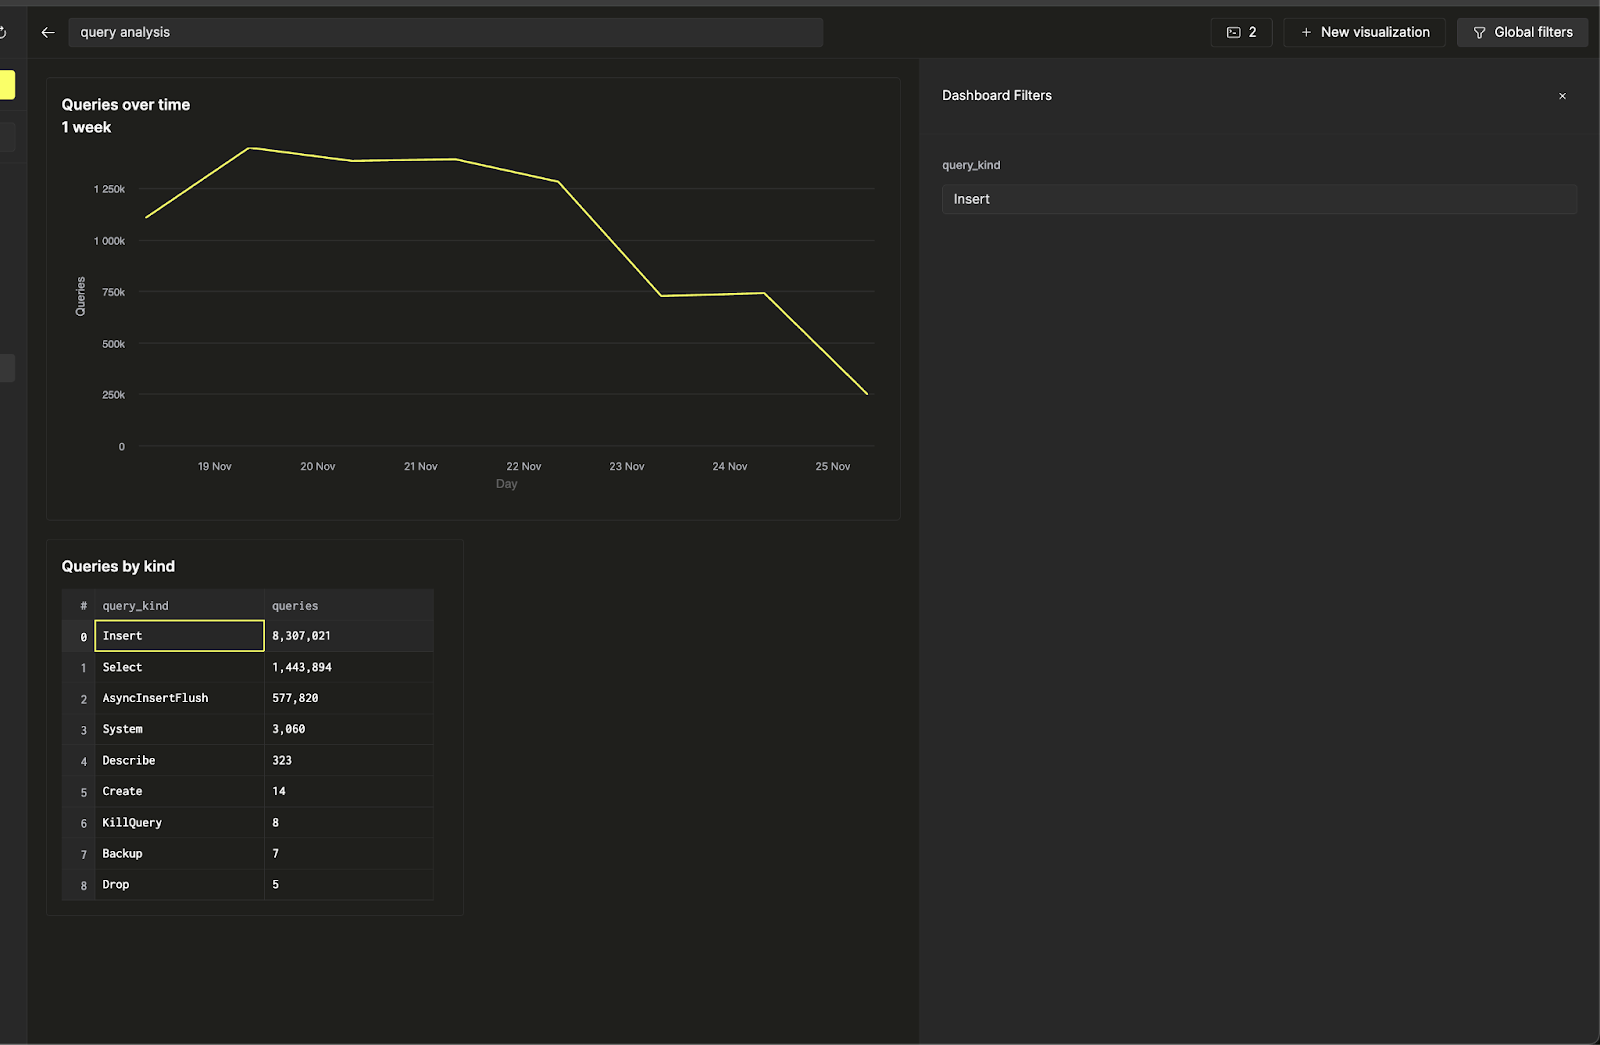1600x1045 pixels.
Task: Select the highlighted yellow visualization in the sidebar
Action: tap(7, 85)
